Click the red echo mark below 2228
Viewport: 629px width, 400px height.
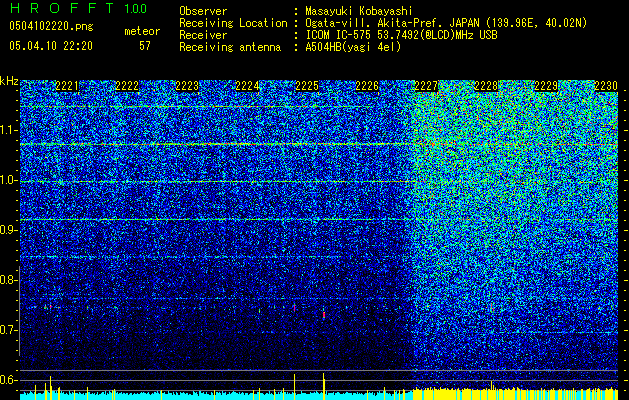[x=491, y=308]
